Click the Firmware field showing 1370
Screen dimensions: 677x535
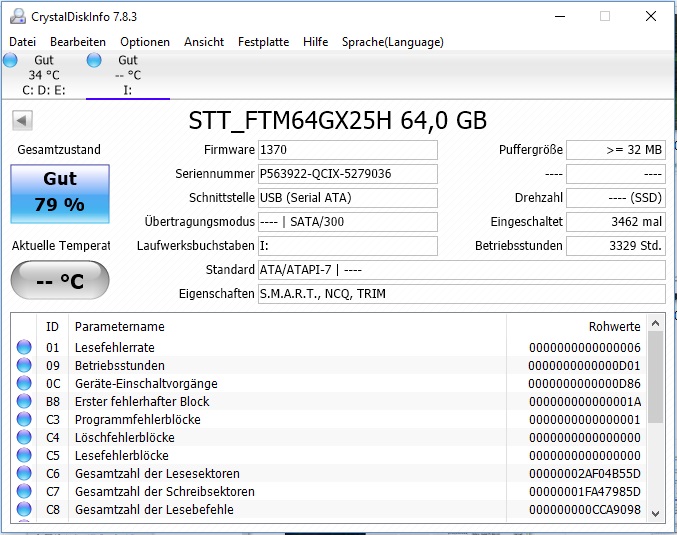pos(348,150)
